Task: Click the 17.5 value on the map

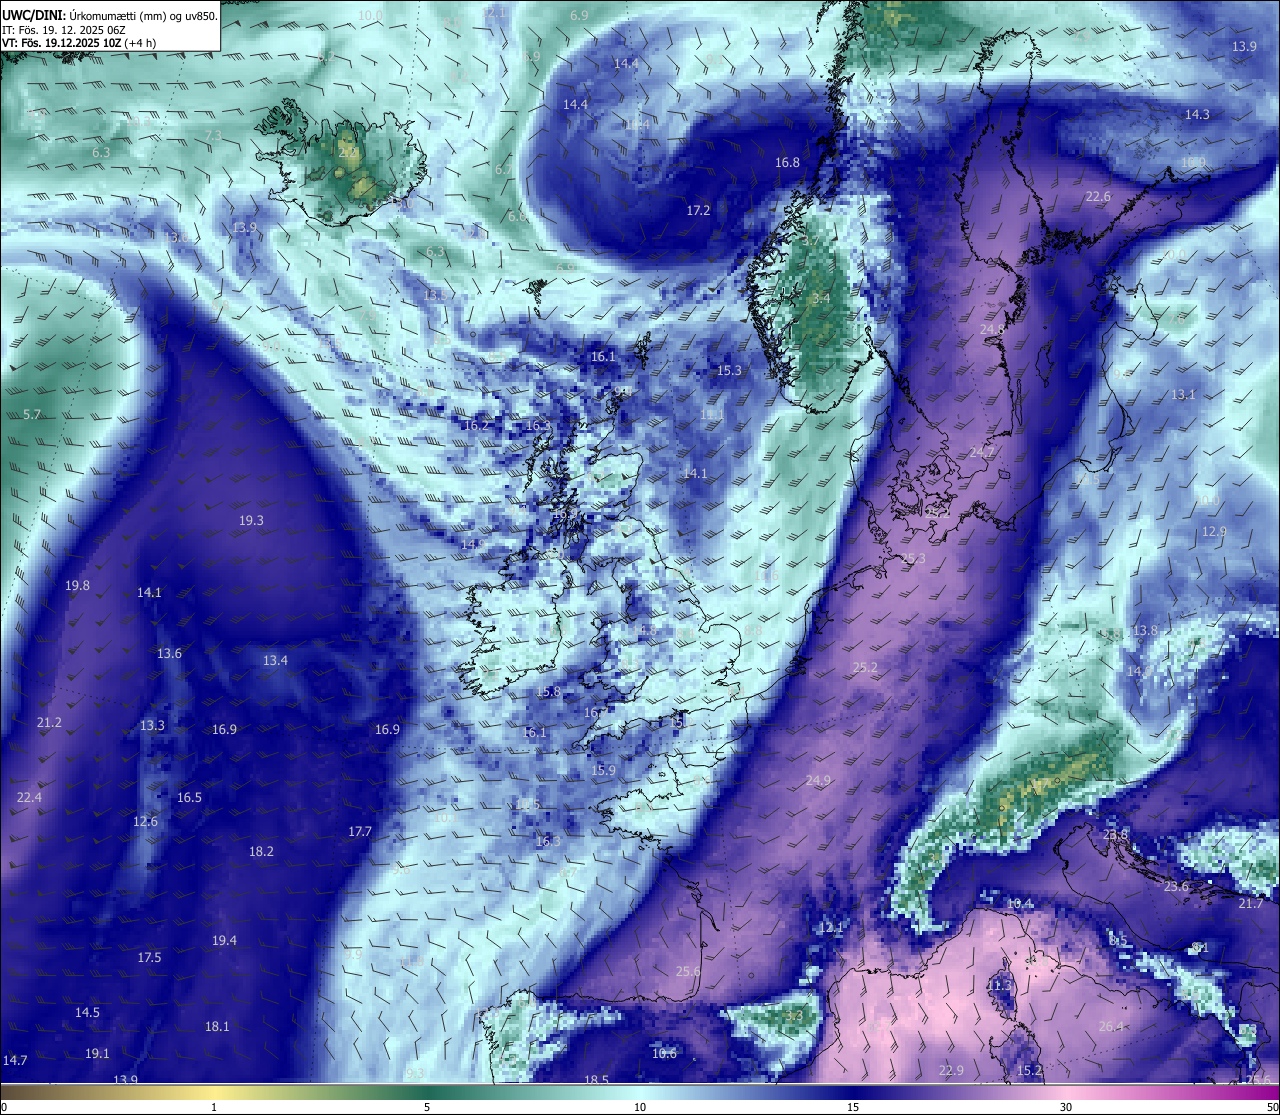Action: 149,957
